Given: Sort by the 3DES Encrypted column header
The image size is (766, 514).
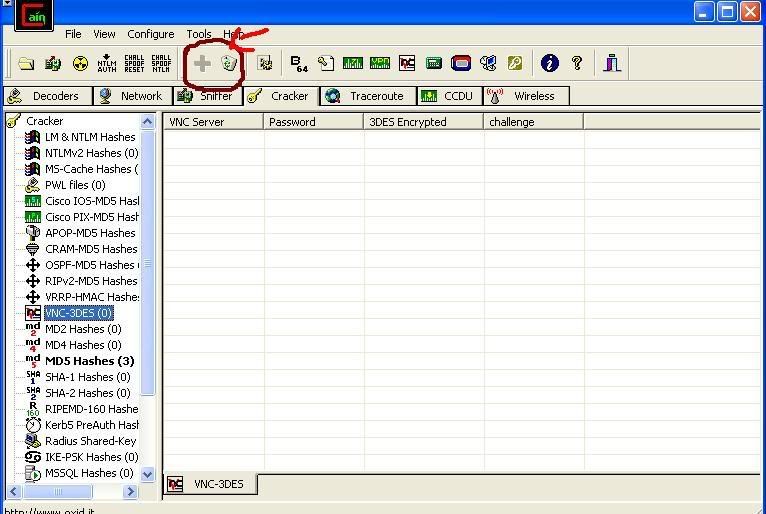Looking at the screenshot, I should (424, 122).
